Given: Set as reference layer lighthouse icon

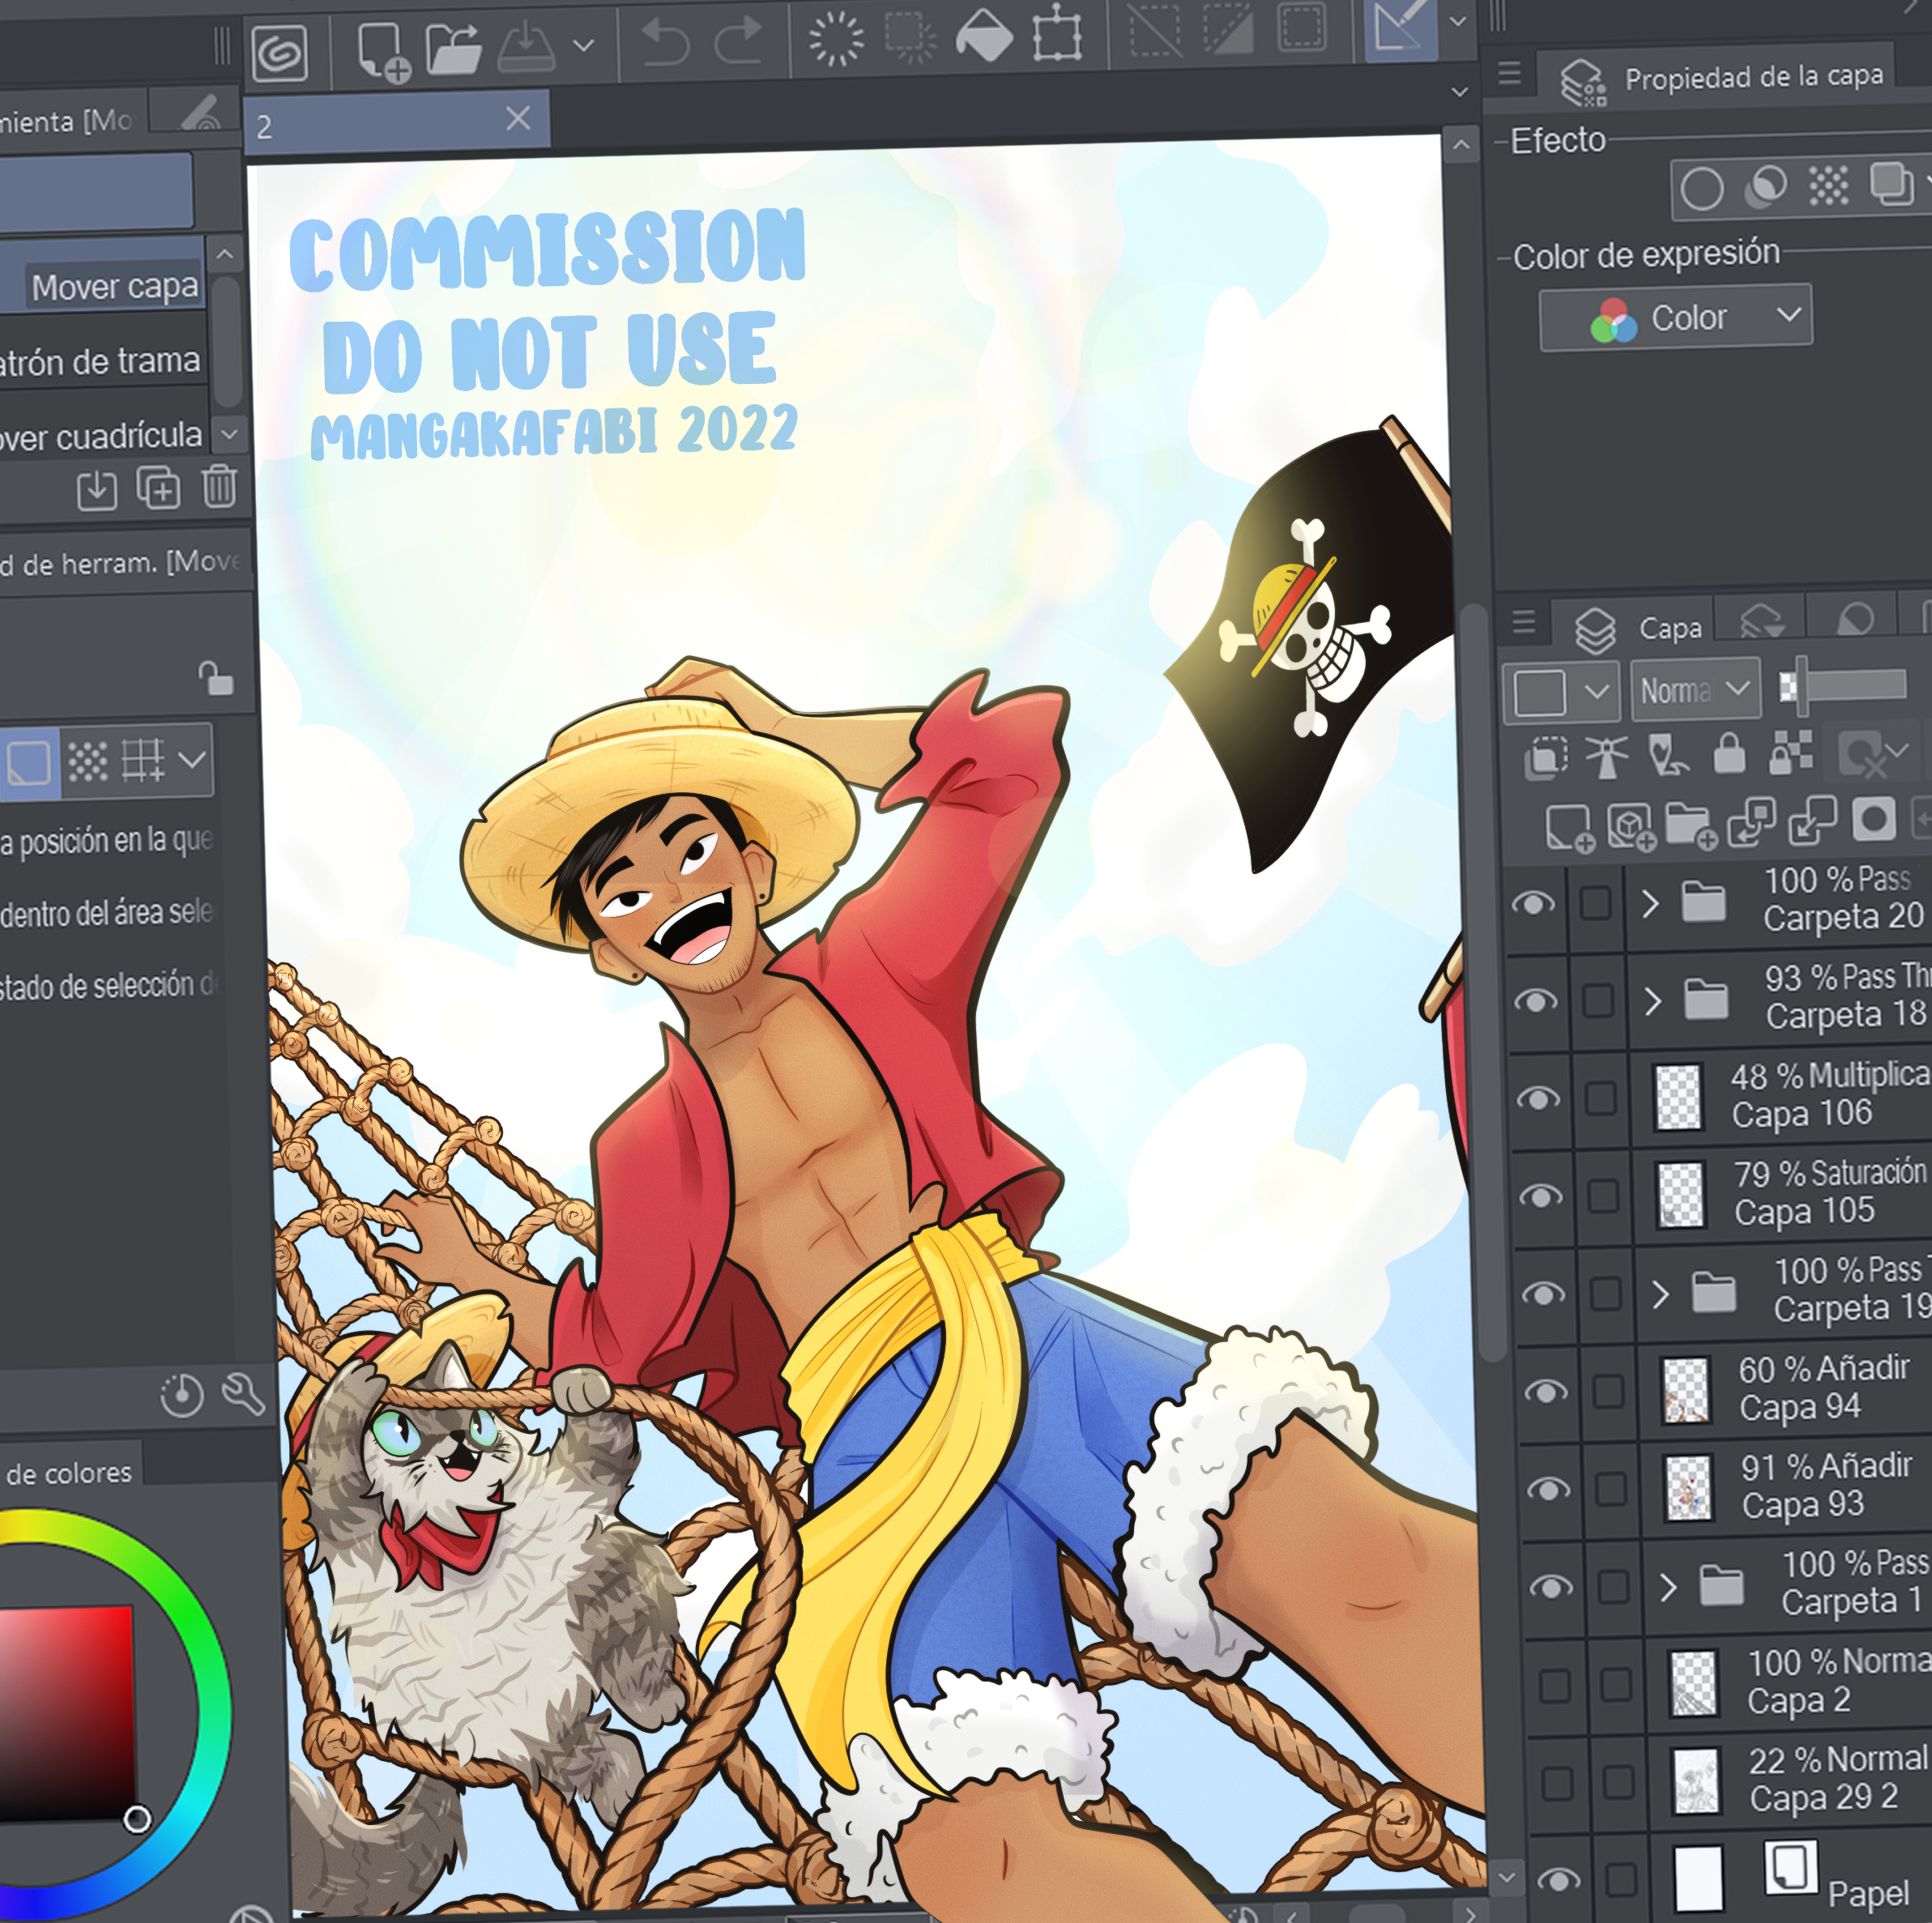Looking at the screenshot, I should coord(1607,756).
